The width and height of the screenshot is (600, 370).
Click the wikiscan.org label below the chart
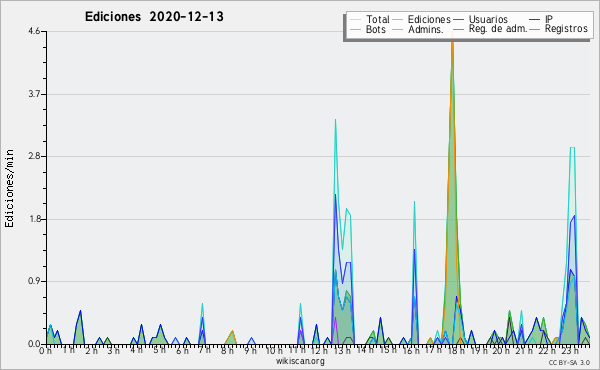[x=300, y=361]
